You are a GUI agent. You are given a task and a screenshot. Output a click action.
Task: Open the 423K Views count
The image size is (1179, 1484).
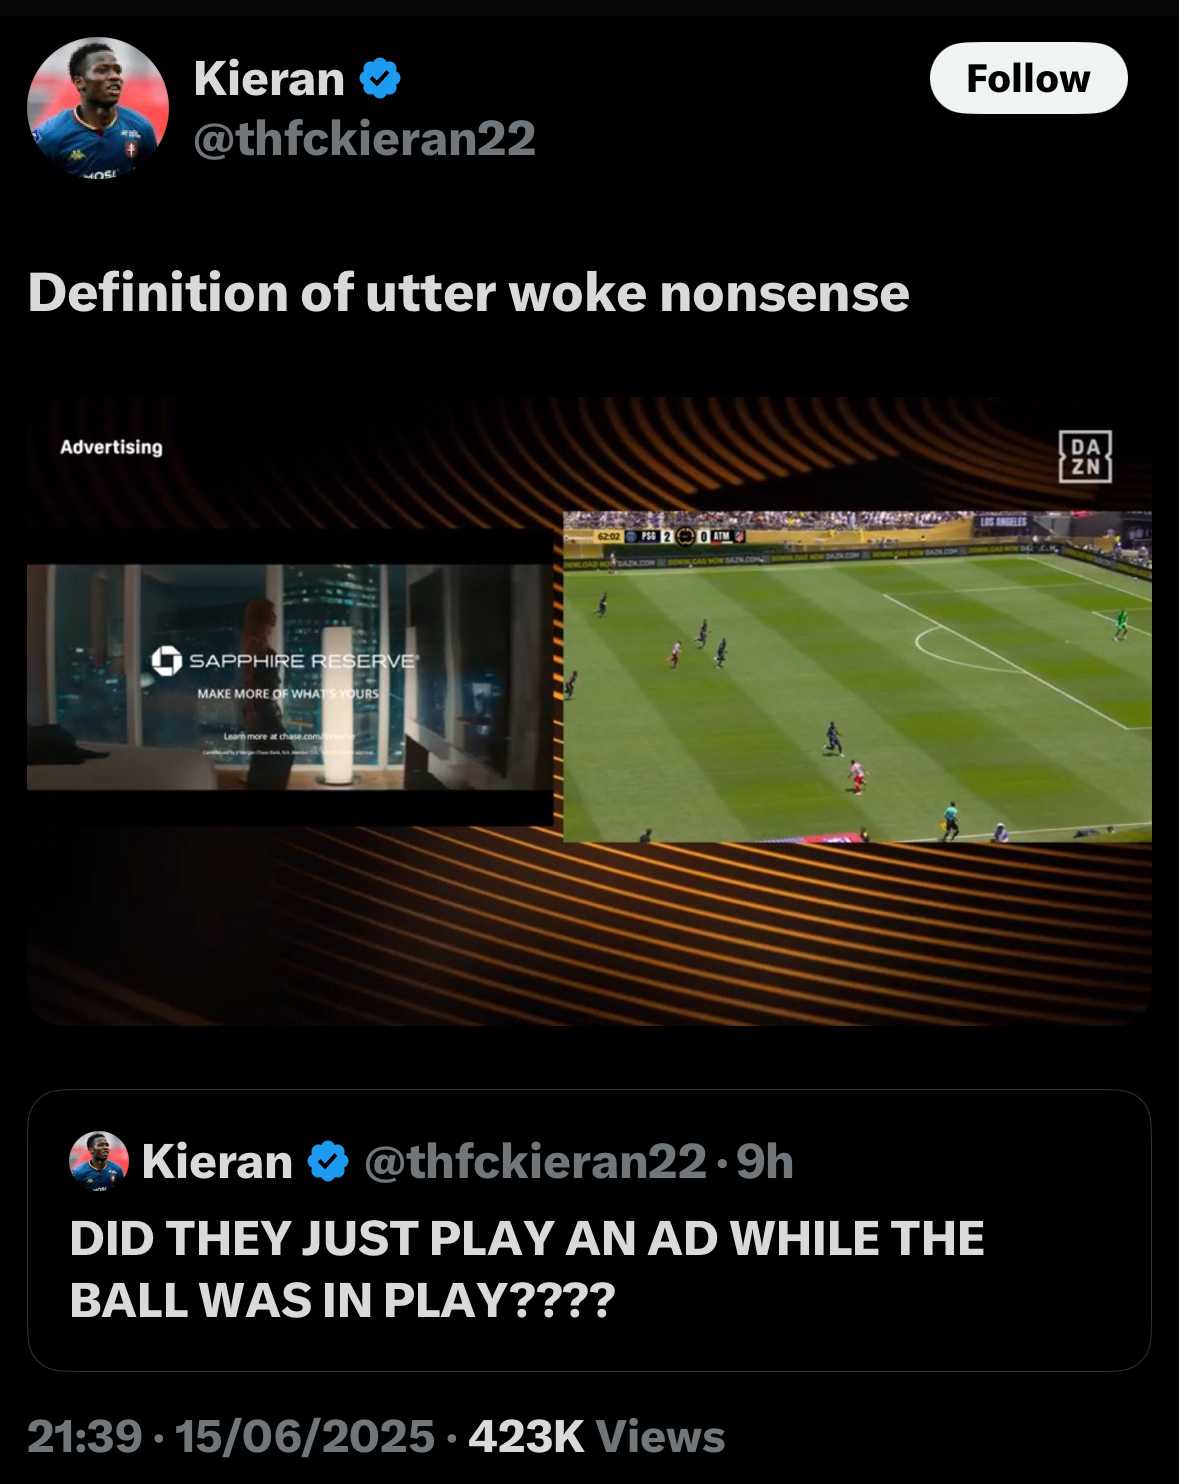[x=597, y=1437]
